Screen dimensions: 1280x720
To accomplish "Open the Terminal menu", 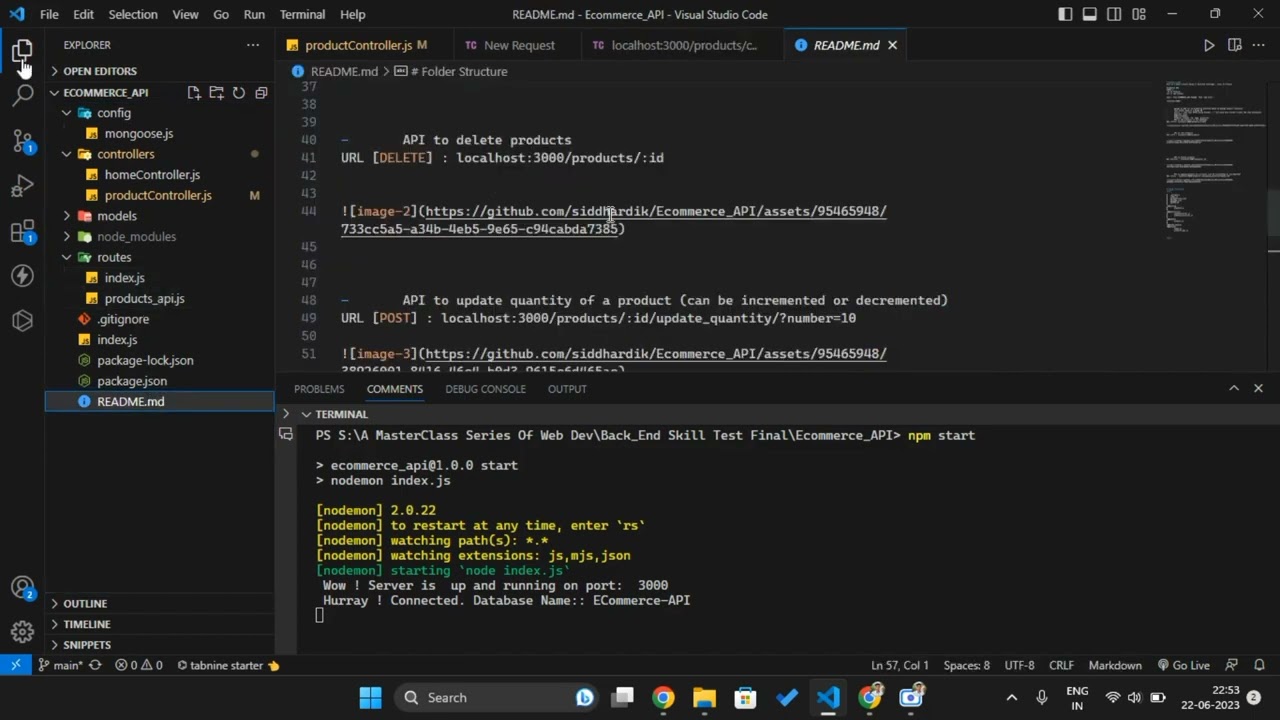I will [x=302, y=14].
